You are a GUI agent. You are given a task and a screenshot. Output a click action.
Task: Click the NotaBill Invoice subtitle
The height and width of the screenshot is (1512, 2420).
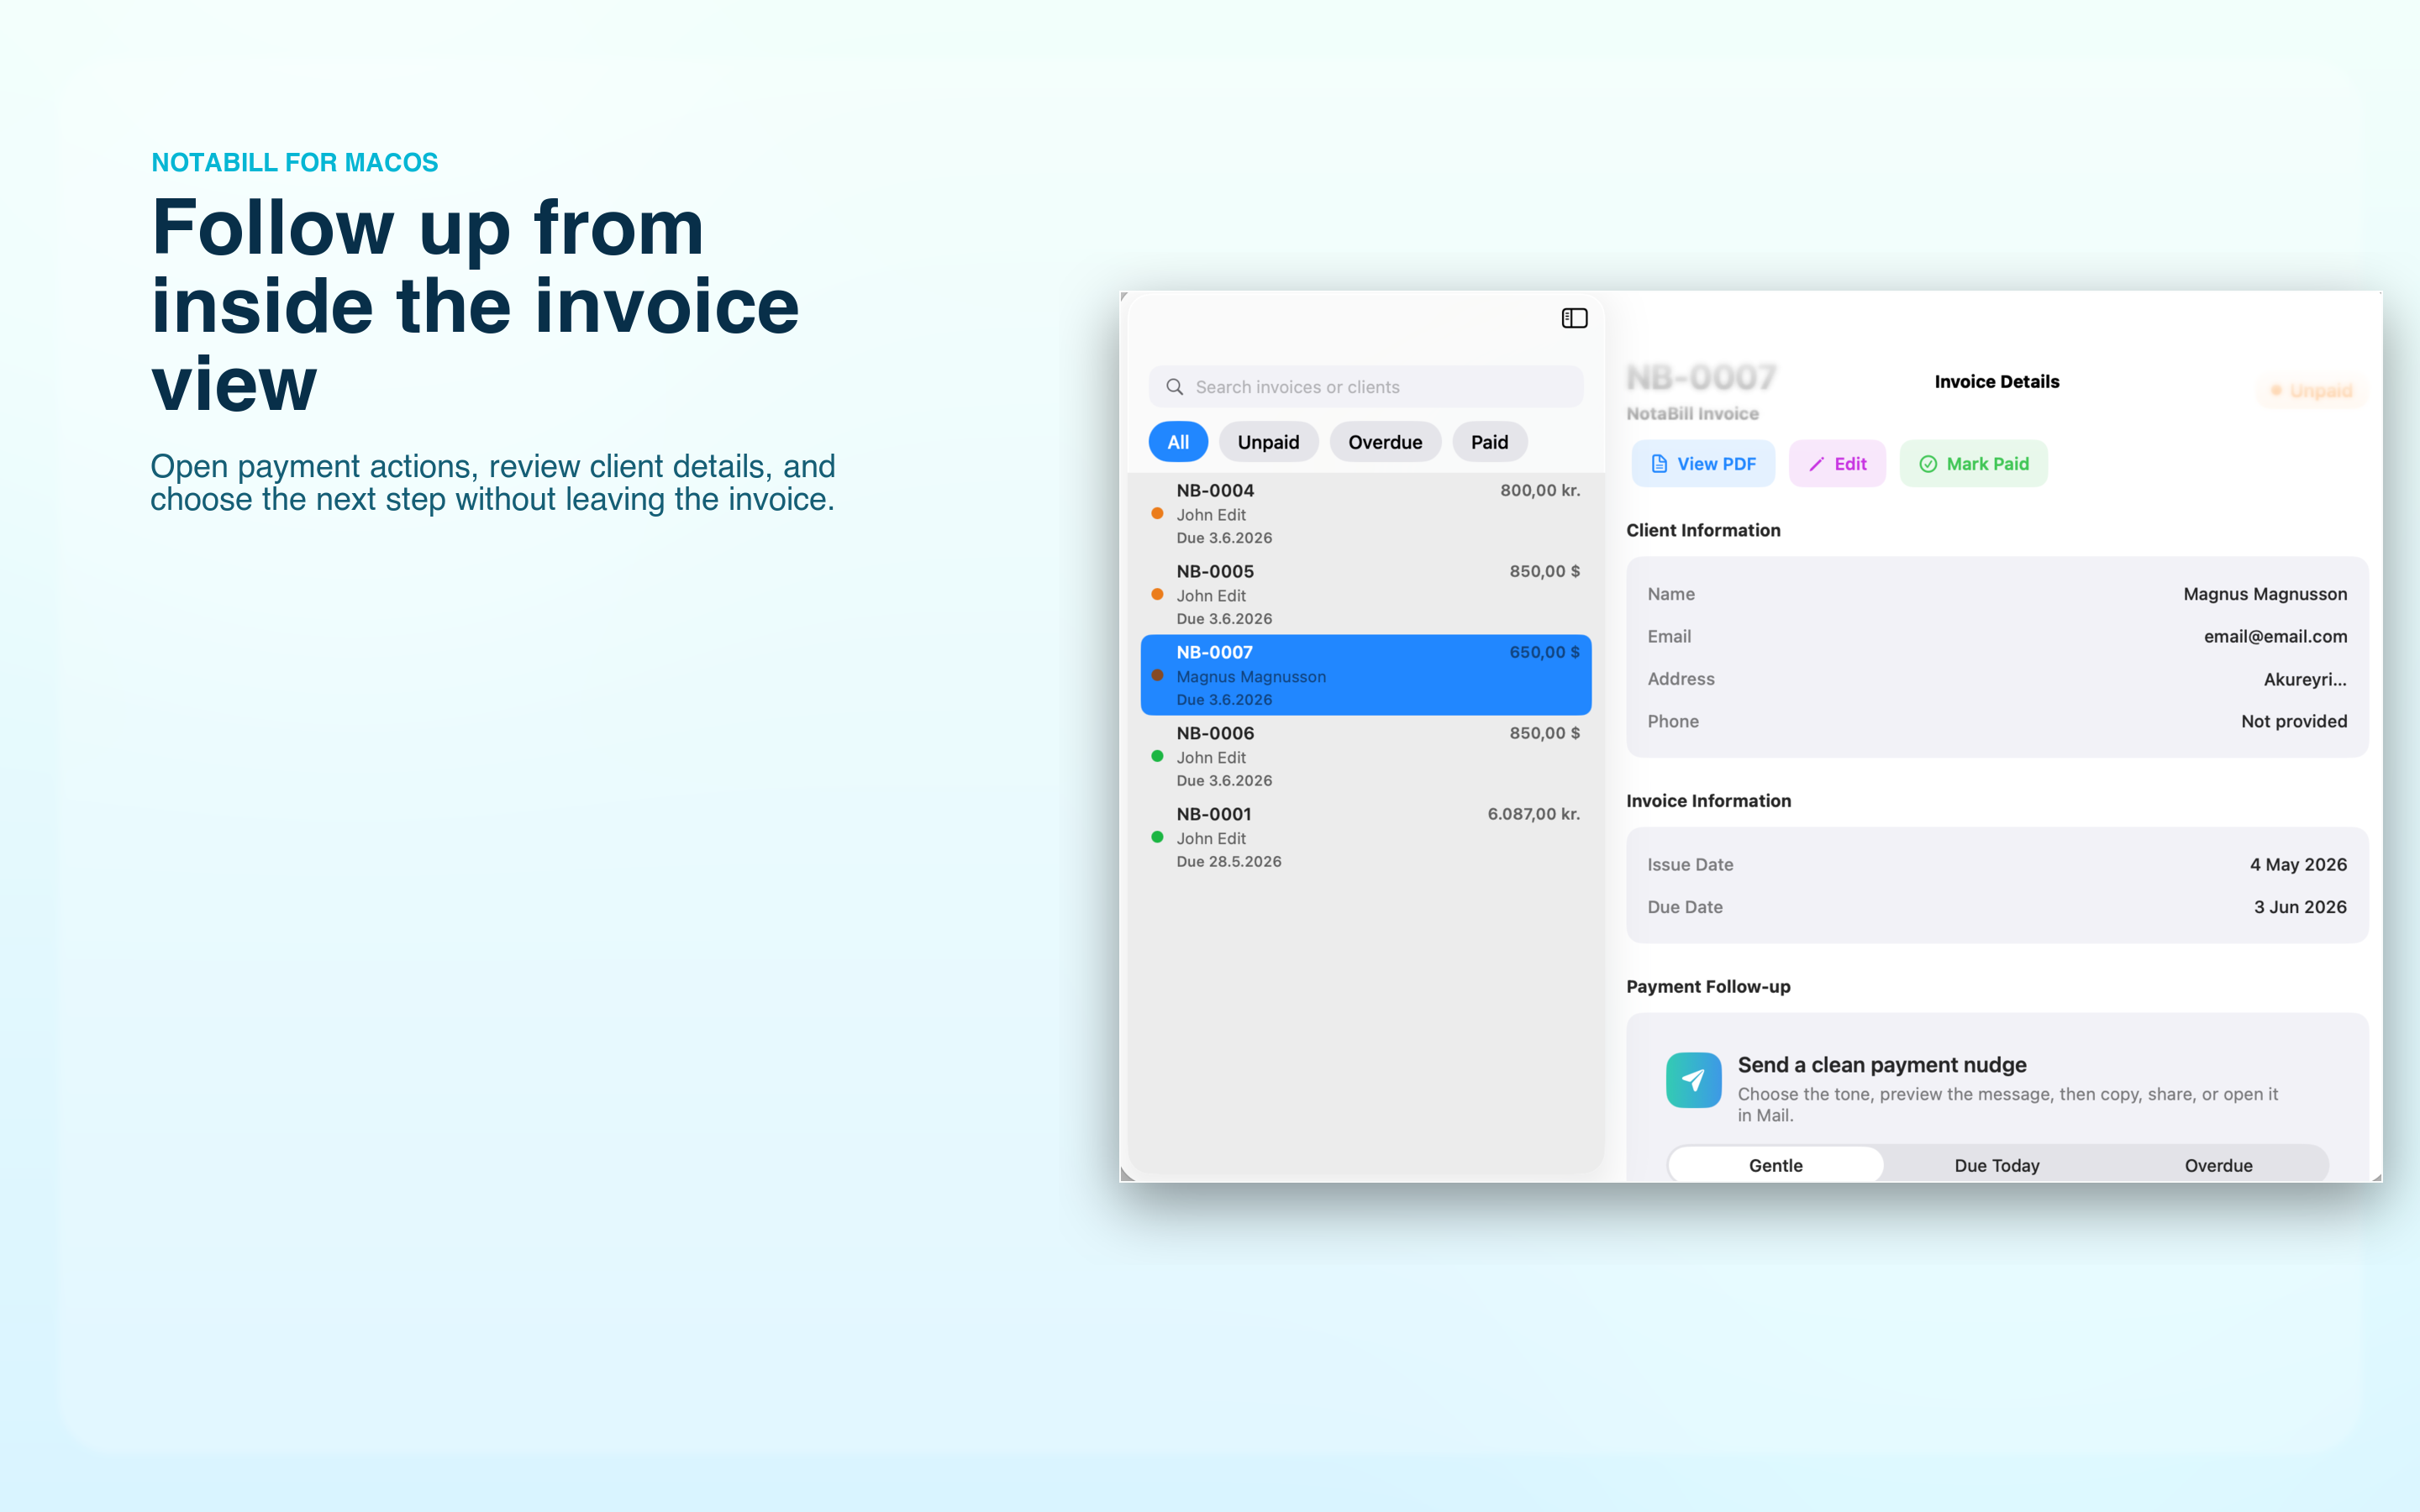pos(1692,413)
